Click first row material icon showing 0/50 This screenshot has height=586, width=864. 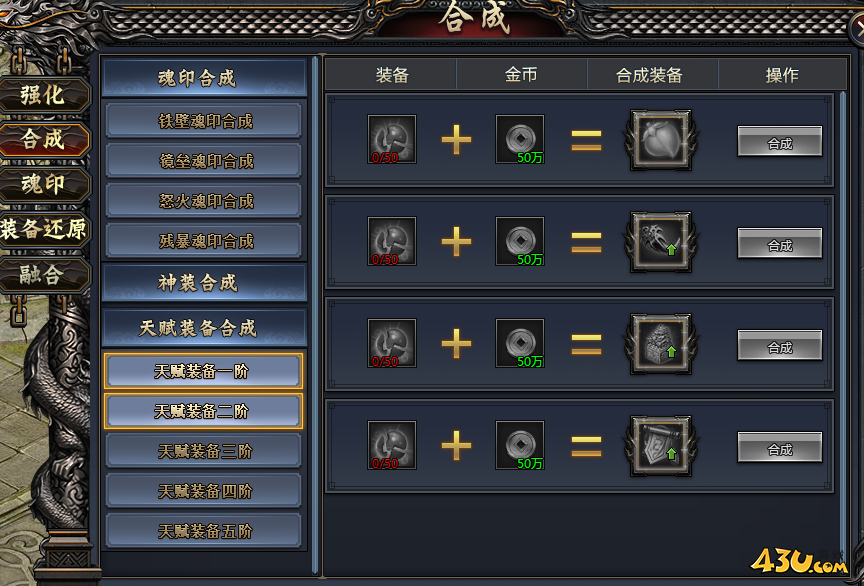(x=392, y=139)
